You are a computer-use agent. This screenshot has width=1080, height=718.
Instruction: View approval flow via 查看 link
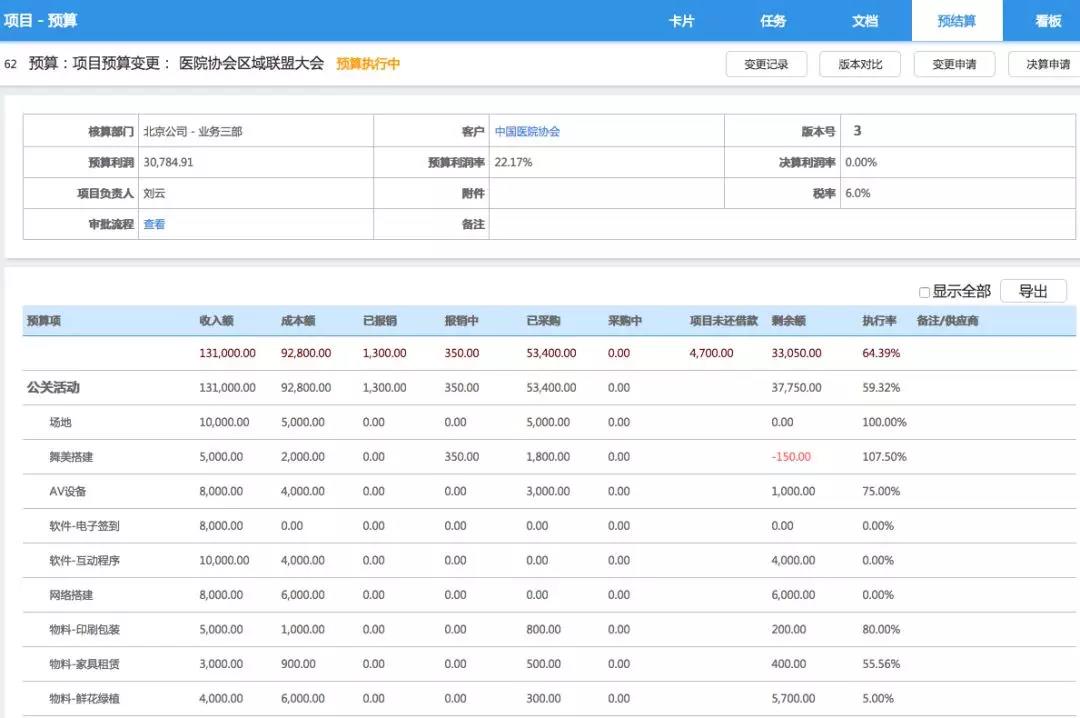coord(154,225)
